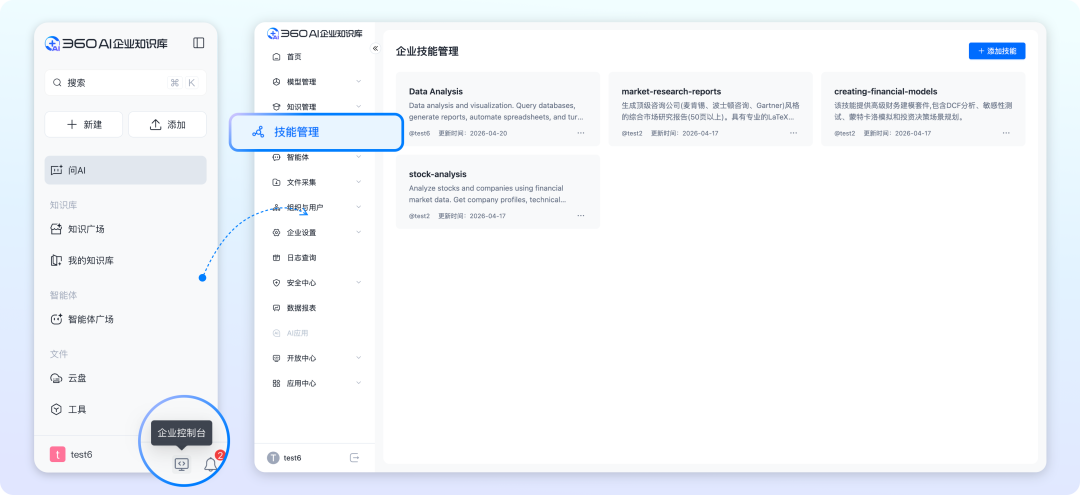Expand 知识管理 chevron
This screenshot has height=495, width=1080.
(x=359, y=107)
